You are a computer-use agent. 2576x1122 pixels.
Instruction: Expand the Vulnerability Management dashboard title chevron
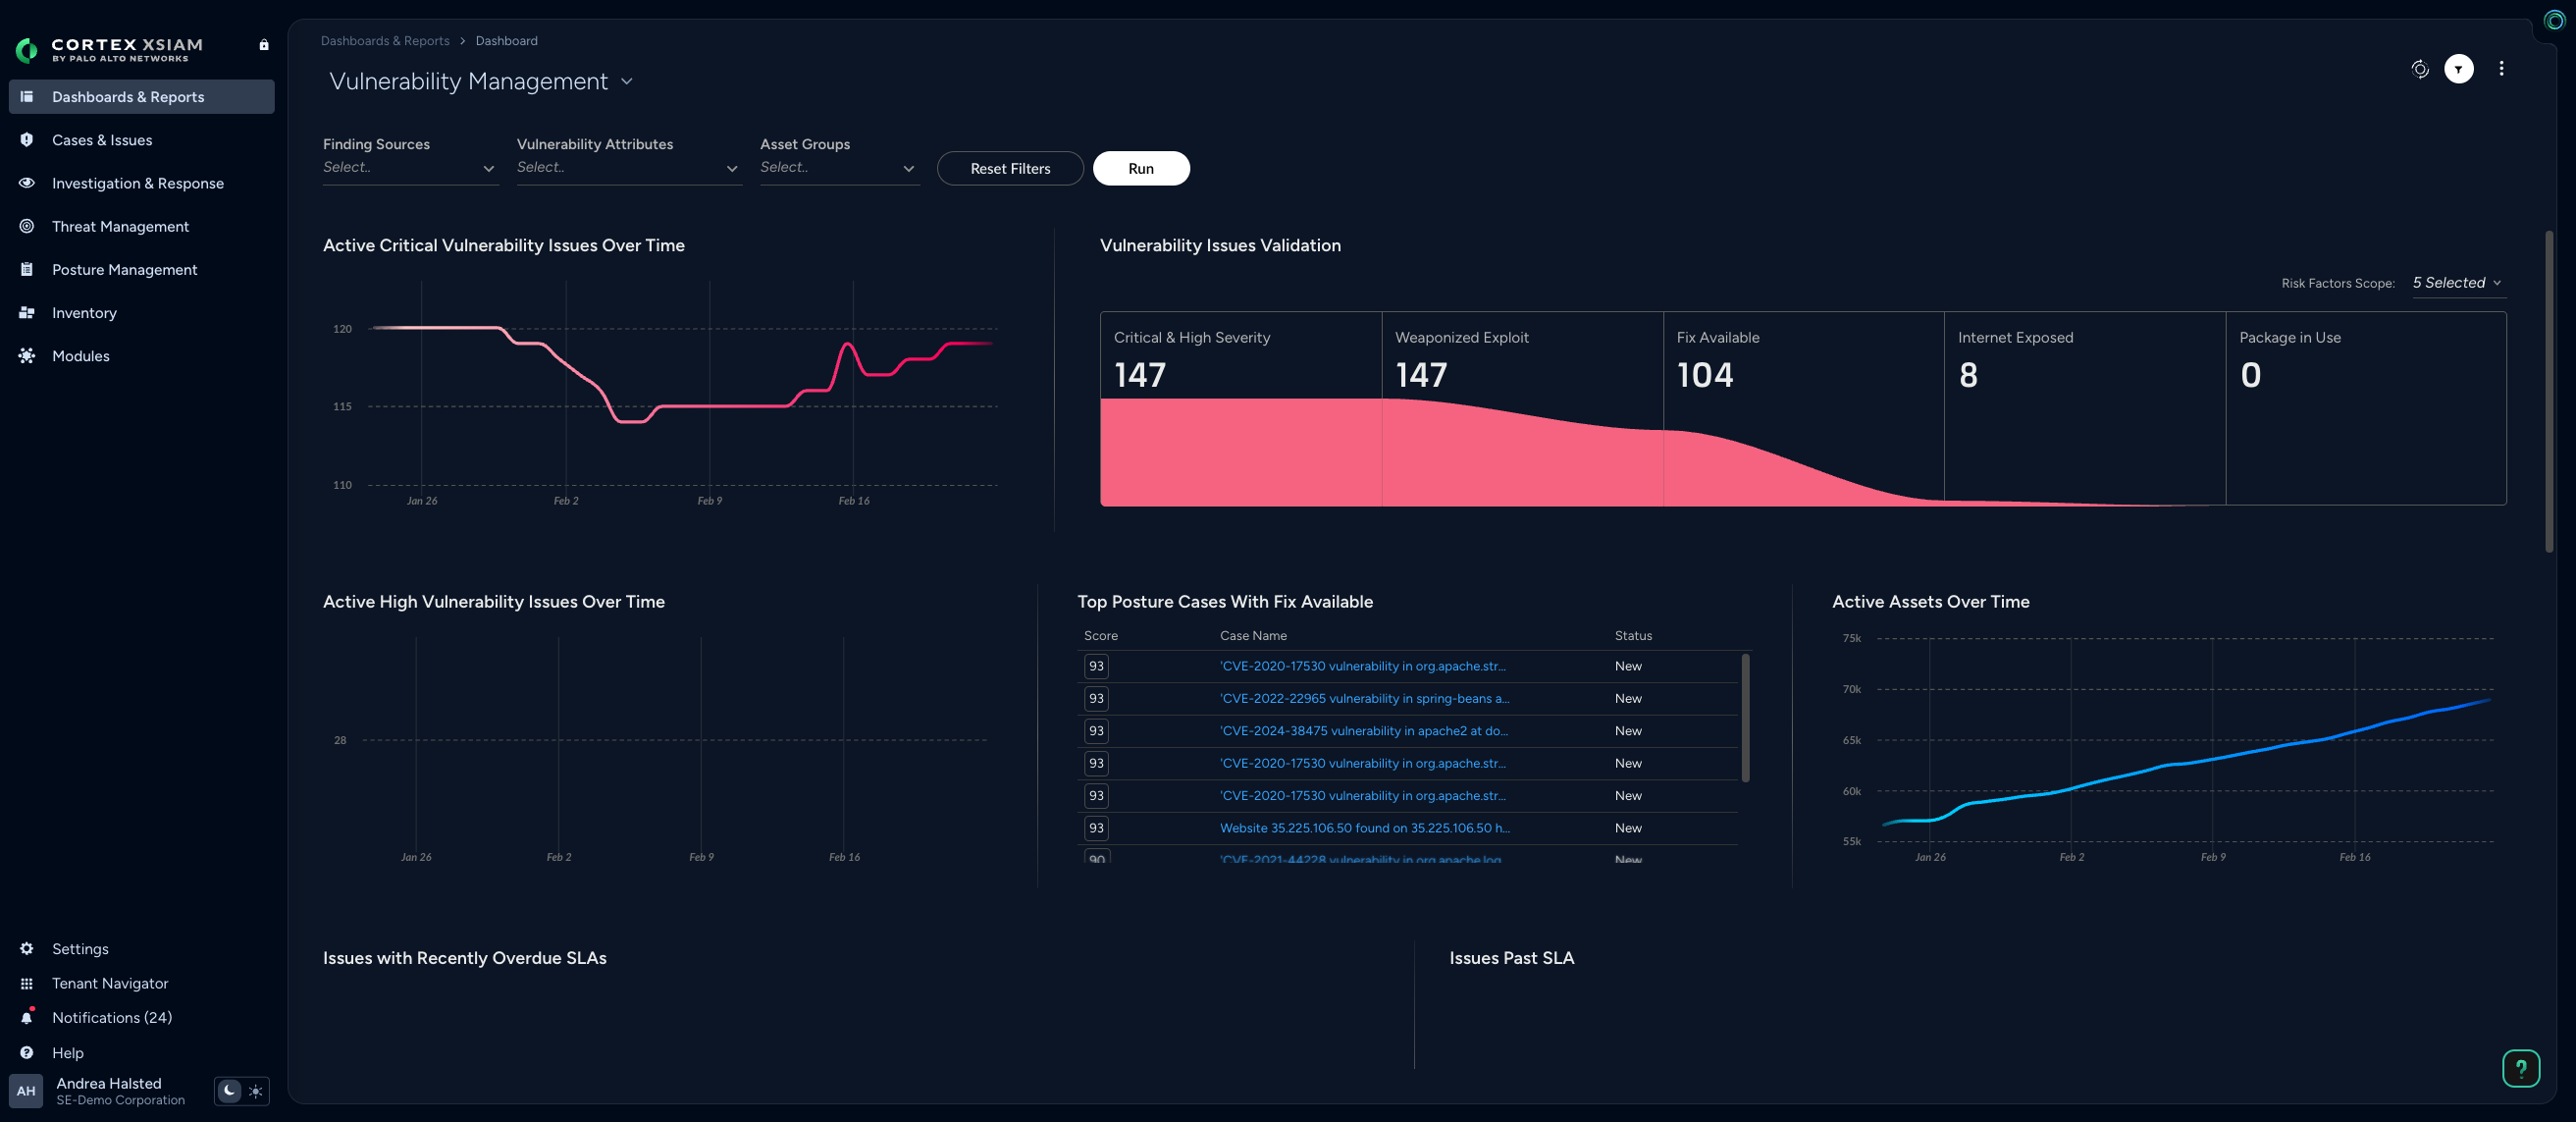click(x=627, y=82)
